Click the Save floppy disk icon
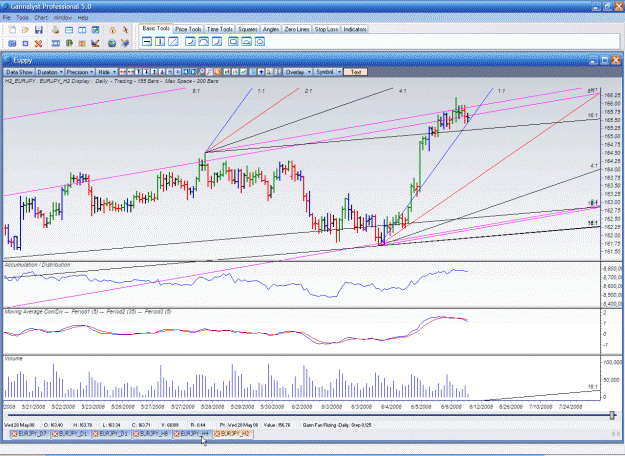The image size is (625, 456). 39,30
